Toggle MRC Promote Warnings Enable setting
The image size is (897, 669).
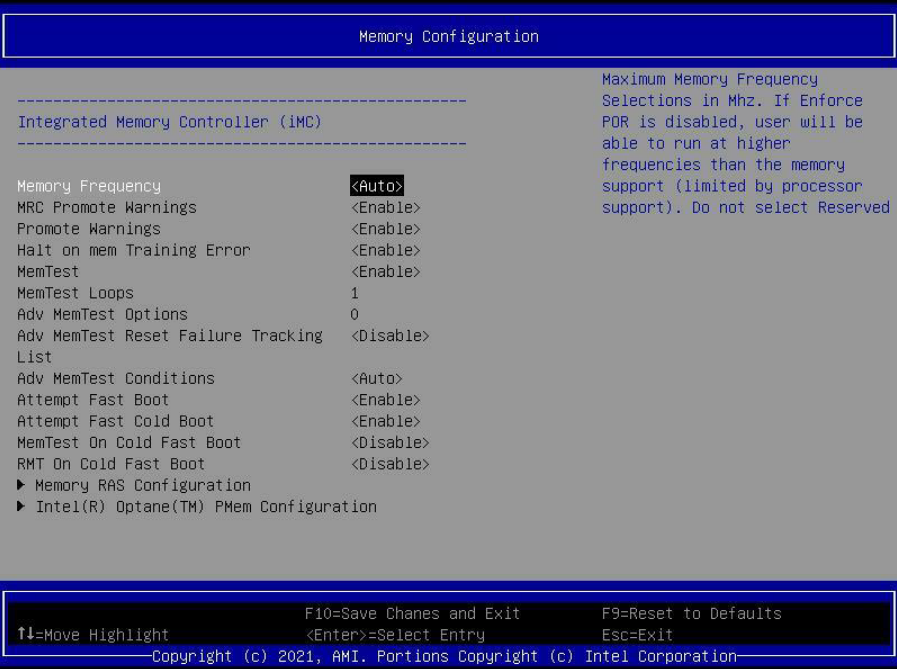click(386, 208)
